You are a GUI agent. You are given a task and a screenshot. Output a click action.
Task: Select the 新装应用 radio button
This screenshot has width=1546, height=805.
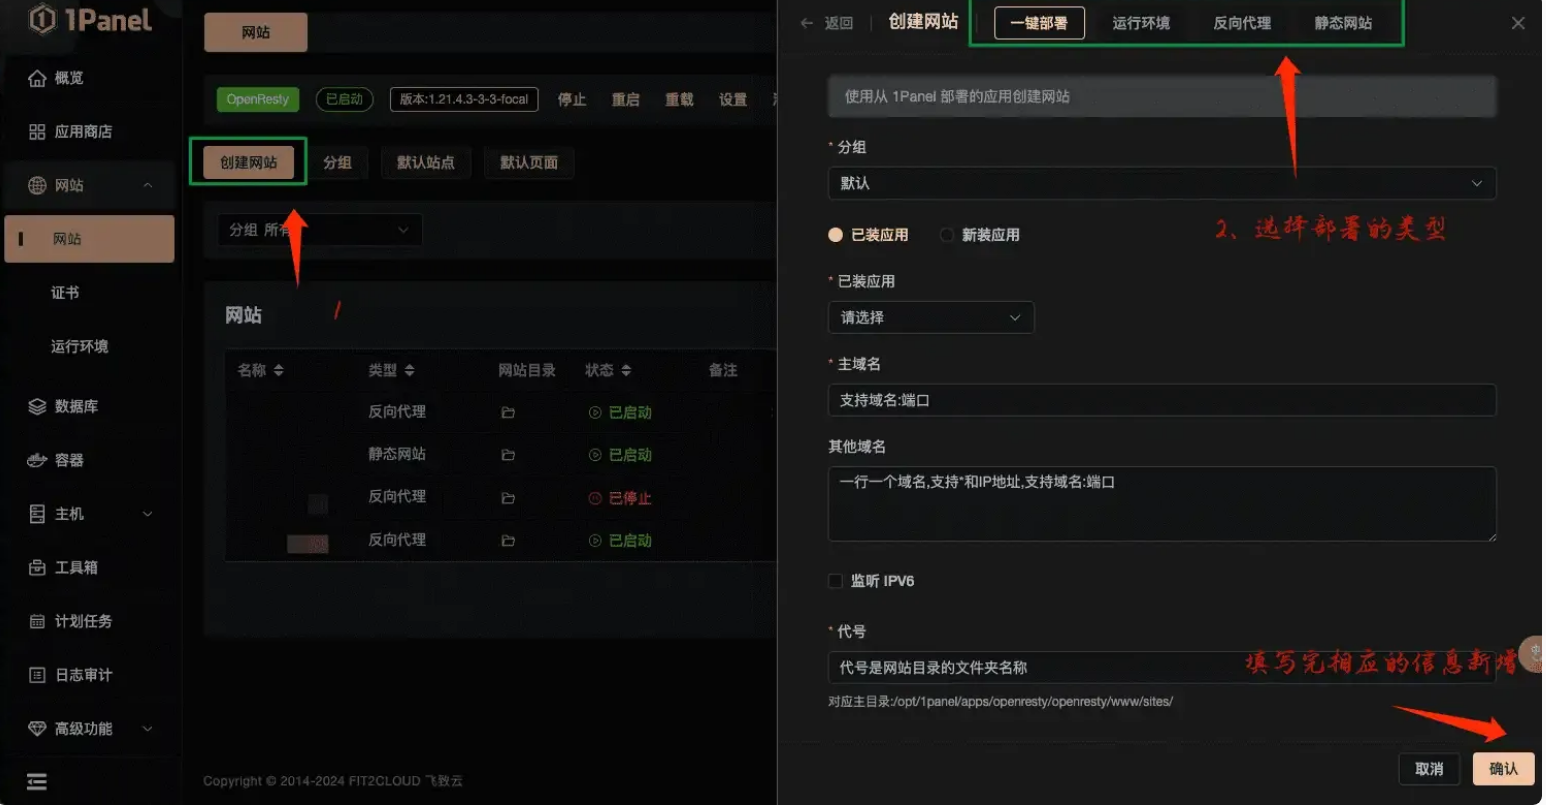tap(946, 235)
